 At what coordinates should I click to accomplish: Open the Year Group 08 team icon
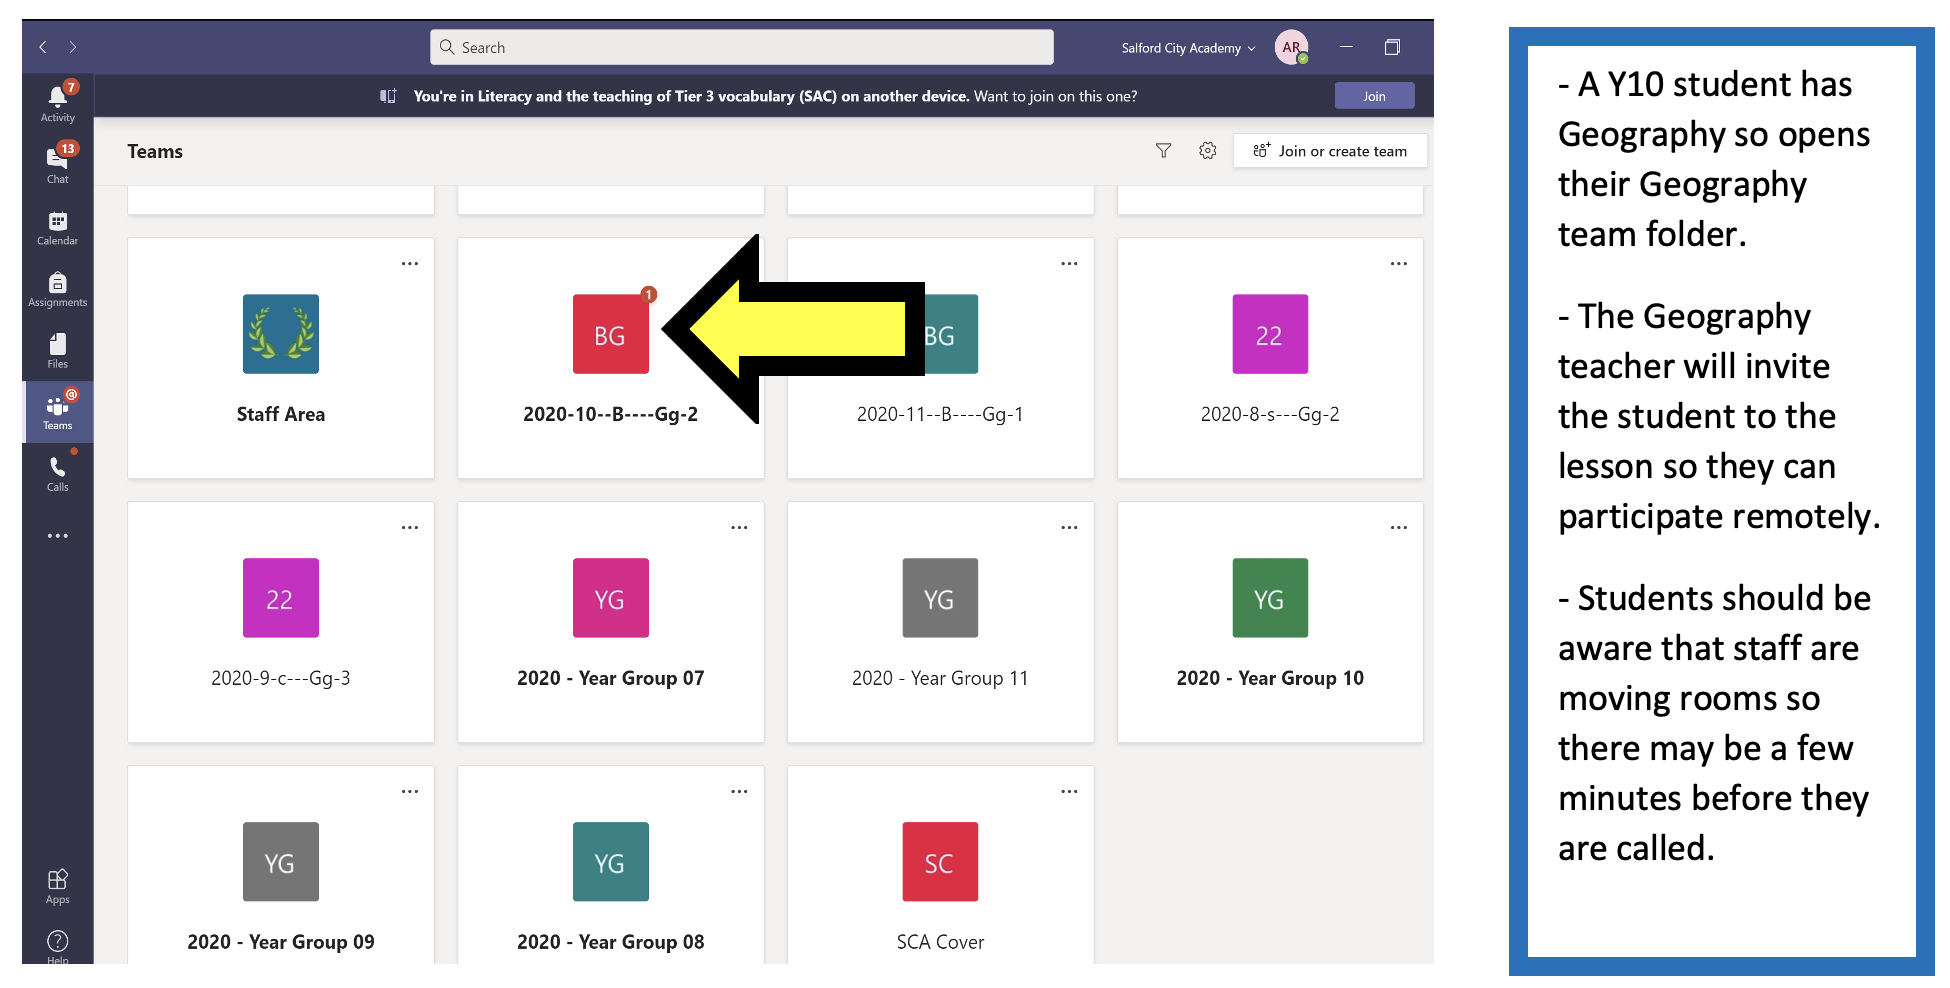tap(611, 862)
